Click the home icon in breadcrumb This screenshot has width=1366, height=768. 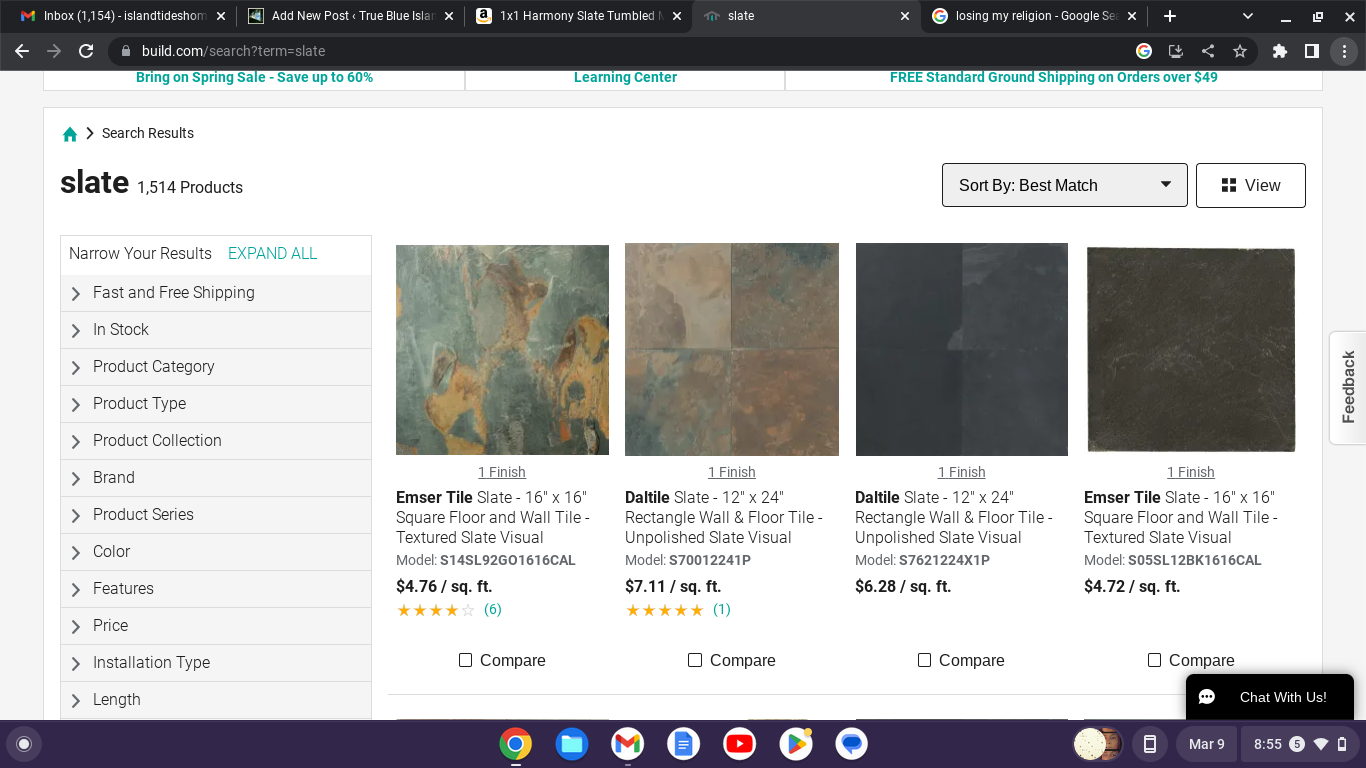pyautogui.click(x=70, y=134)
